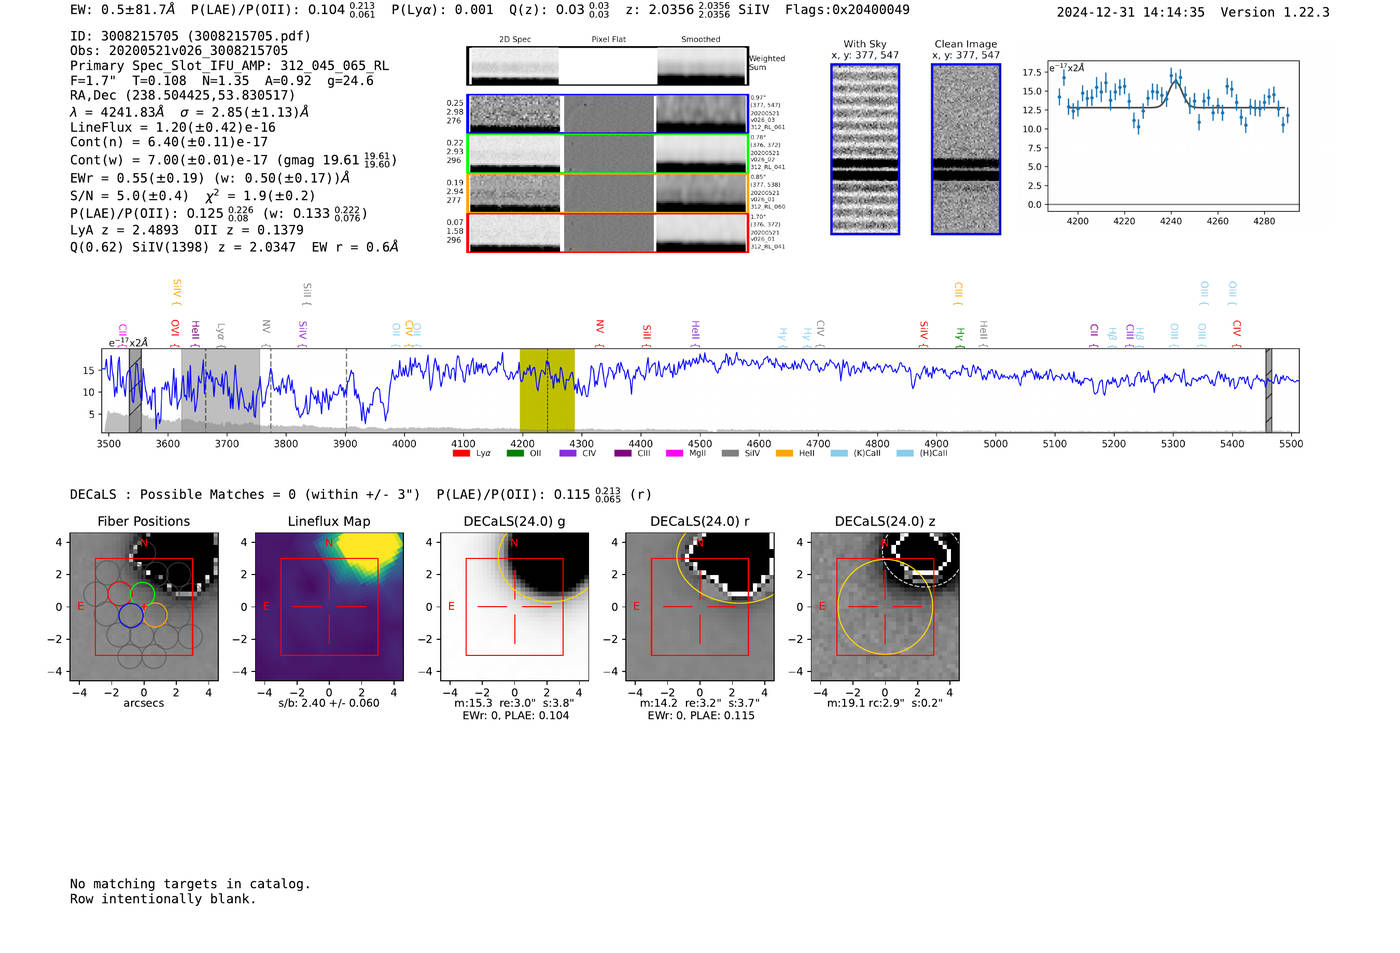The height and width of the screenshot is (953, 1400).
Task: Click the EWr: 0, PLAE: 0.115 caption
Action: pos(701,715)
